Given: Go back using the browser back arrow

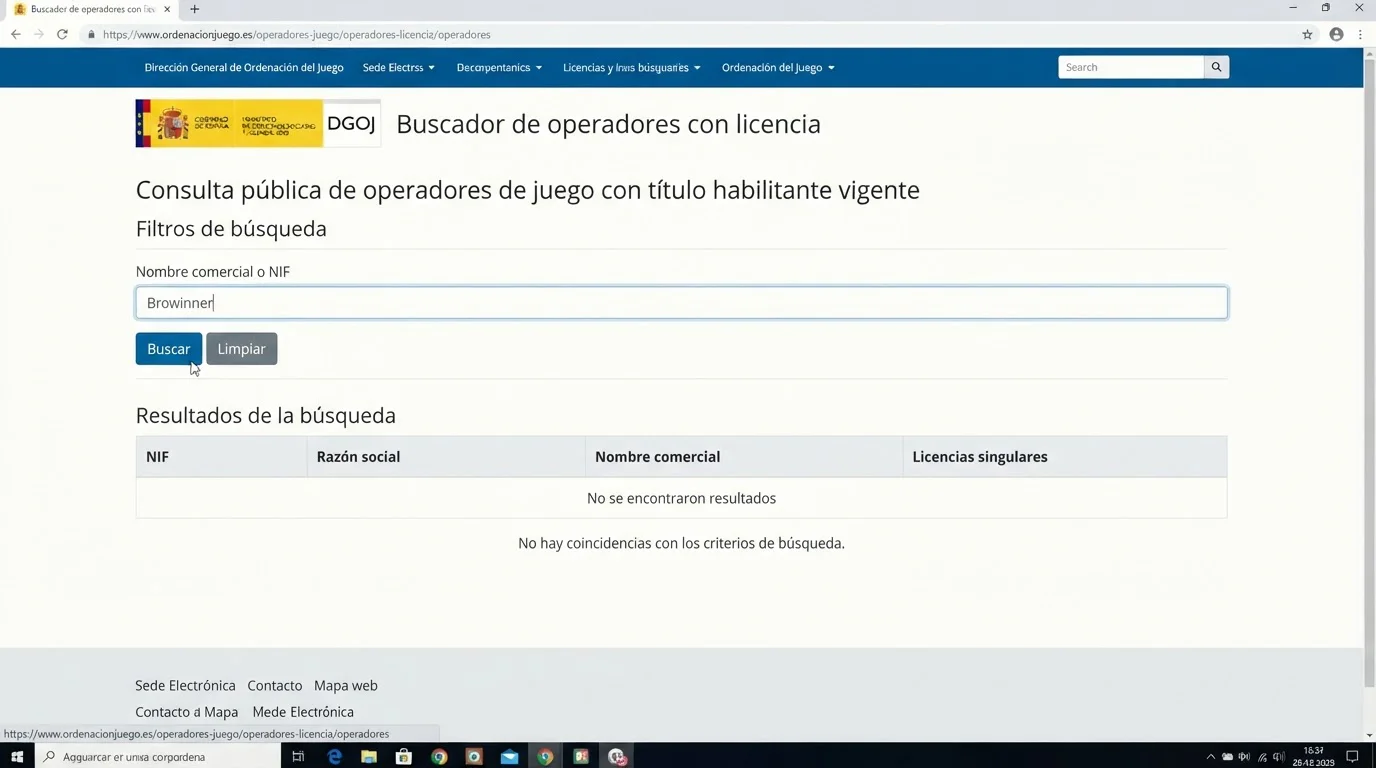Looking at the screenshot, I should [x=15, y=34].
